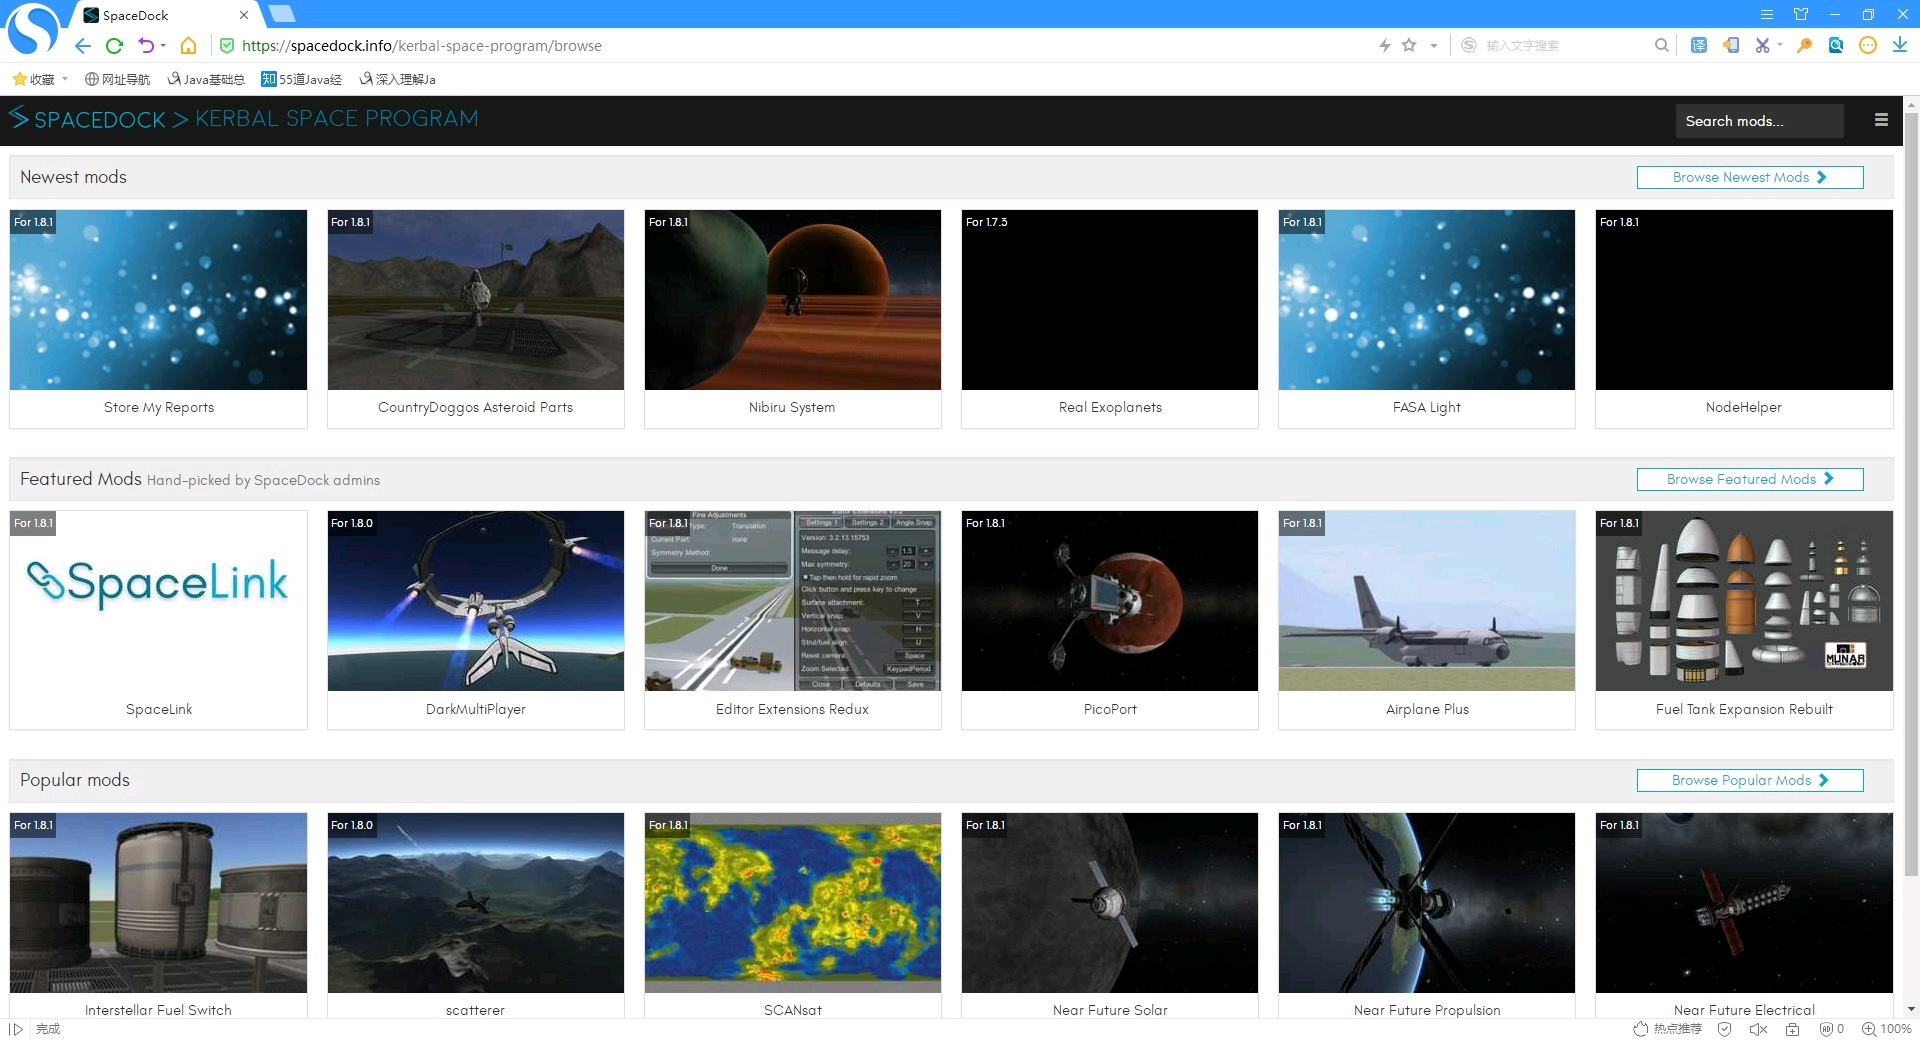This screenshot has width=1920, height=1040.
Task: Click the KERBAL SPACE PROGRAM header link
Action: (337, 119)
